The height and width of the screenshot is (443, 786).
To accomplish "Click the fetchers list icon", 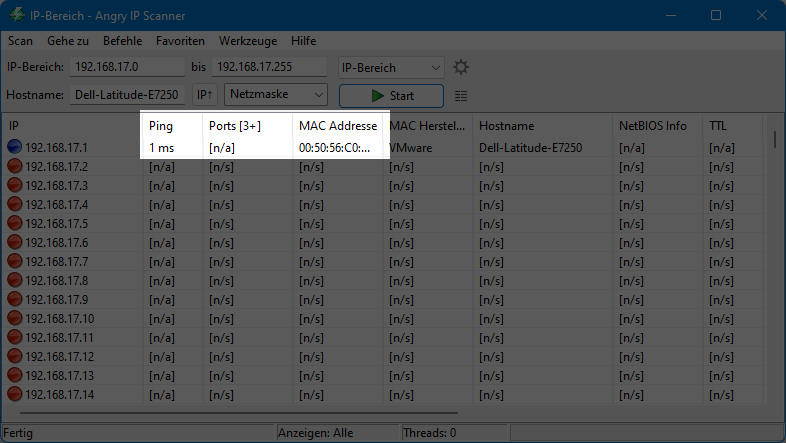I will tap(461, 96).
